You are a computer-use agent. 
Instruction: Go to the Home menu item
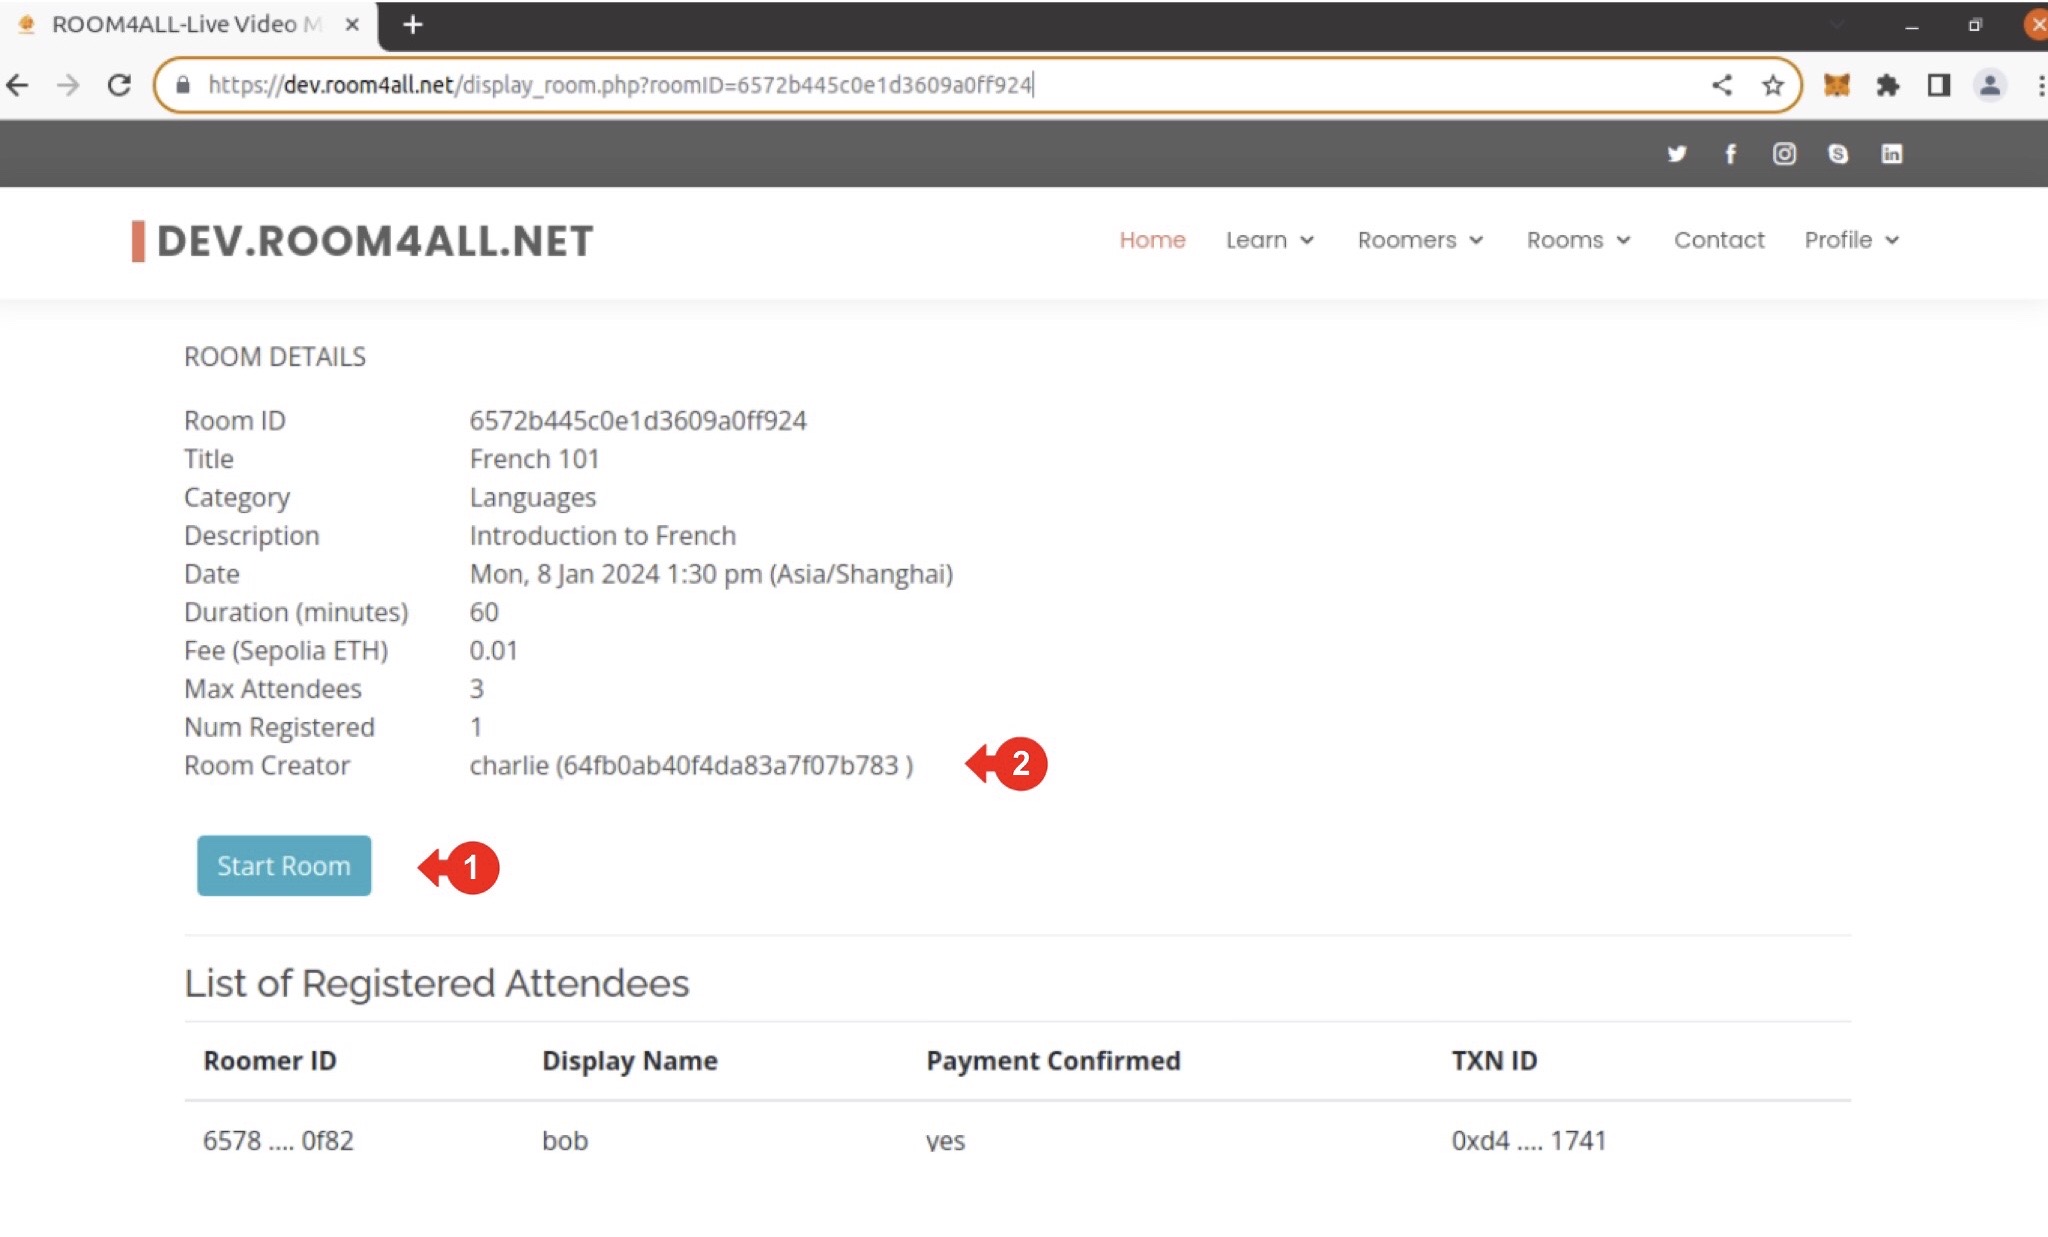click(1152, 240)
